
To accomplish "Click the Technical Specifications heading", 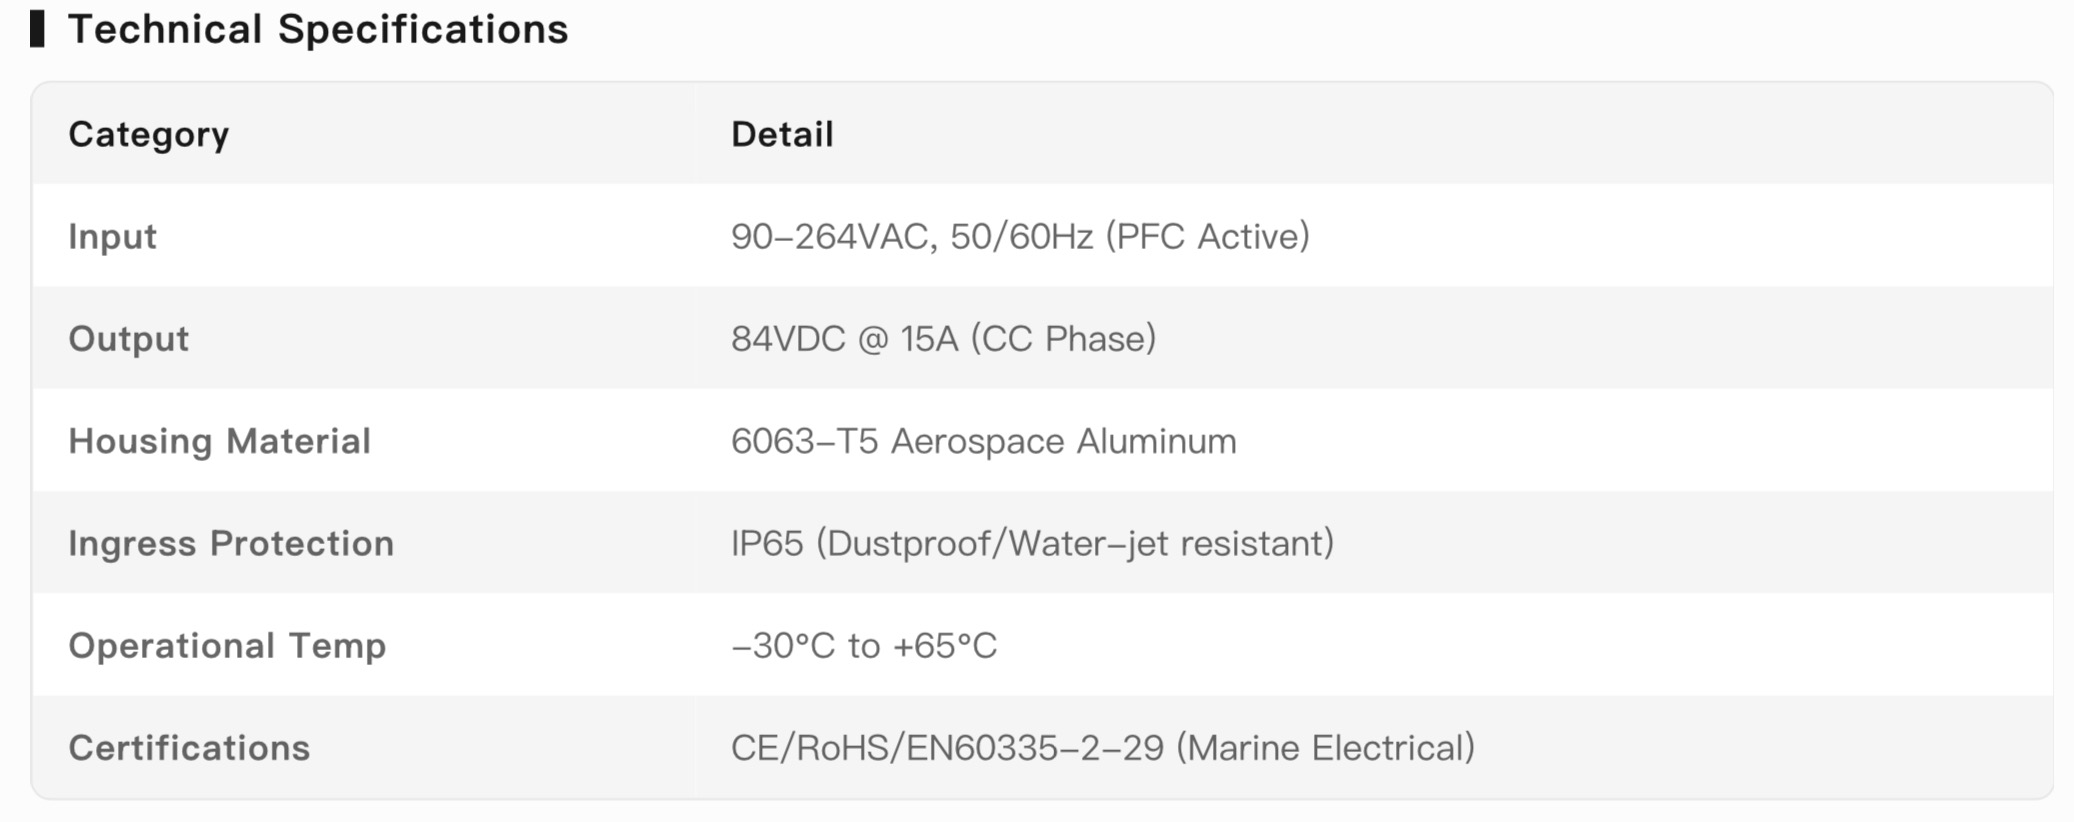I will click(x=317, y=30).
